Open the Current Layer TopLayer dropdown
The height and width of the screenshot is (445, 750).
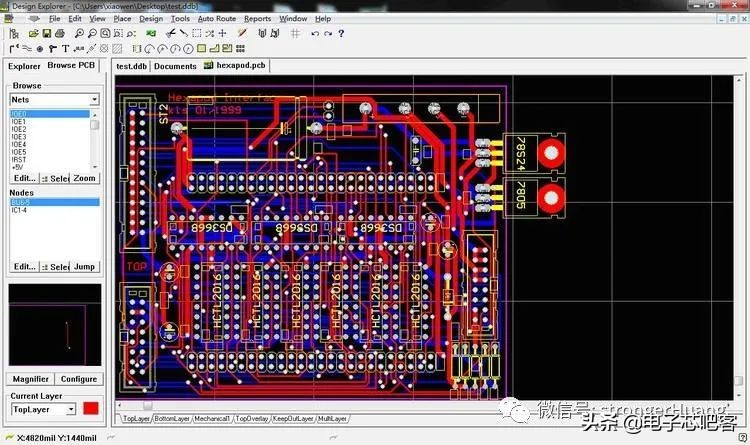click(x=70, y=410)
